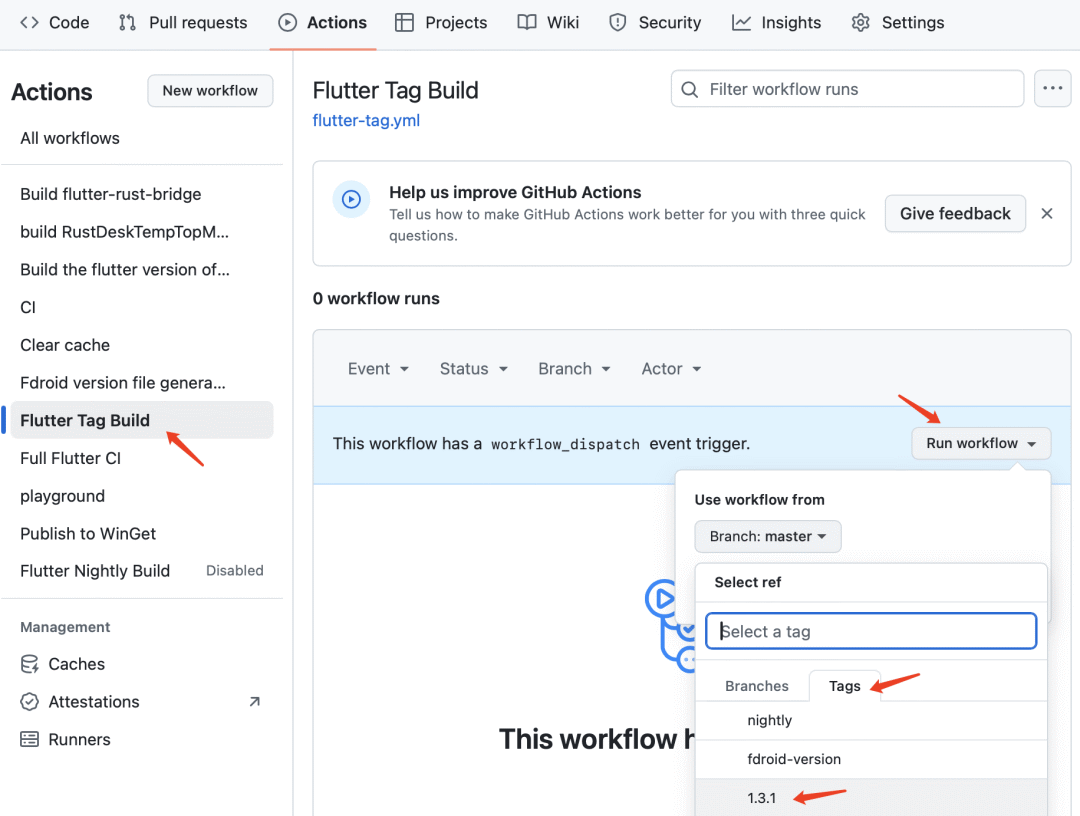The width and height of the screenshot is (1080, 816).
Task: Open the Branch: master selector
Action: click(x=768, y=536)
